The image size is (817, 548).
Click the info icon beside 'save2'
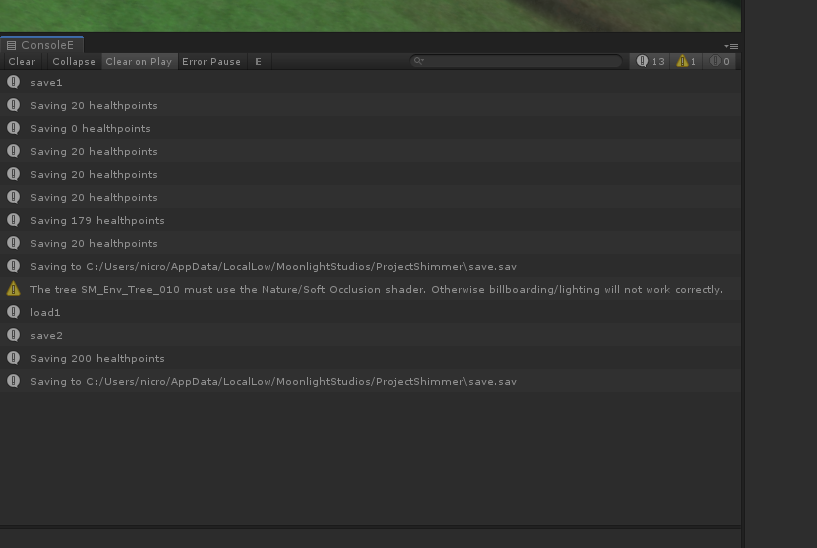[x=14, y=334]
